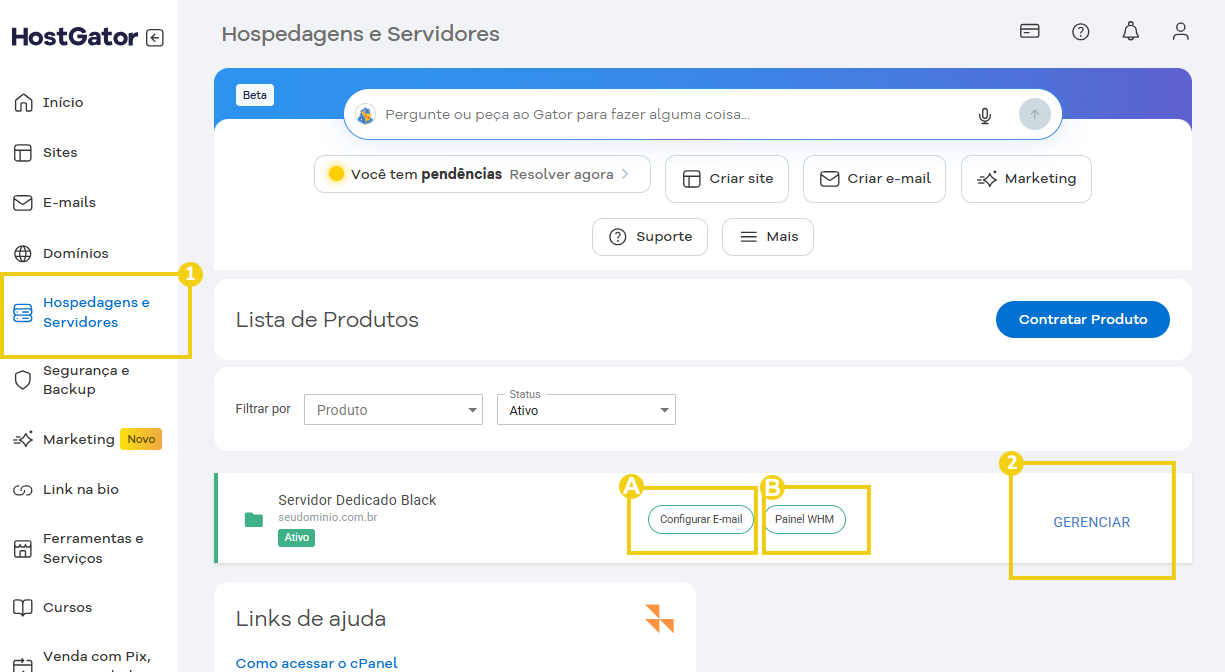This screenshot has width=1225, height=672.
Task: Click the notification bell icon
Action: 1130,31
